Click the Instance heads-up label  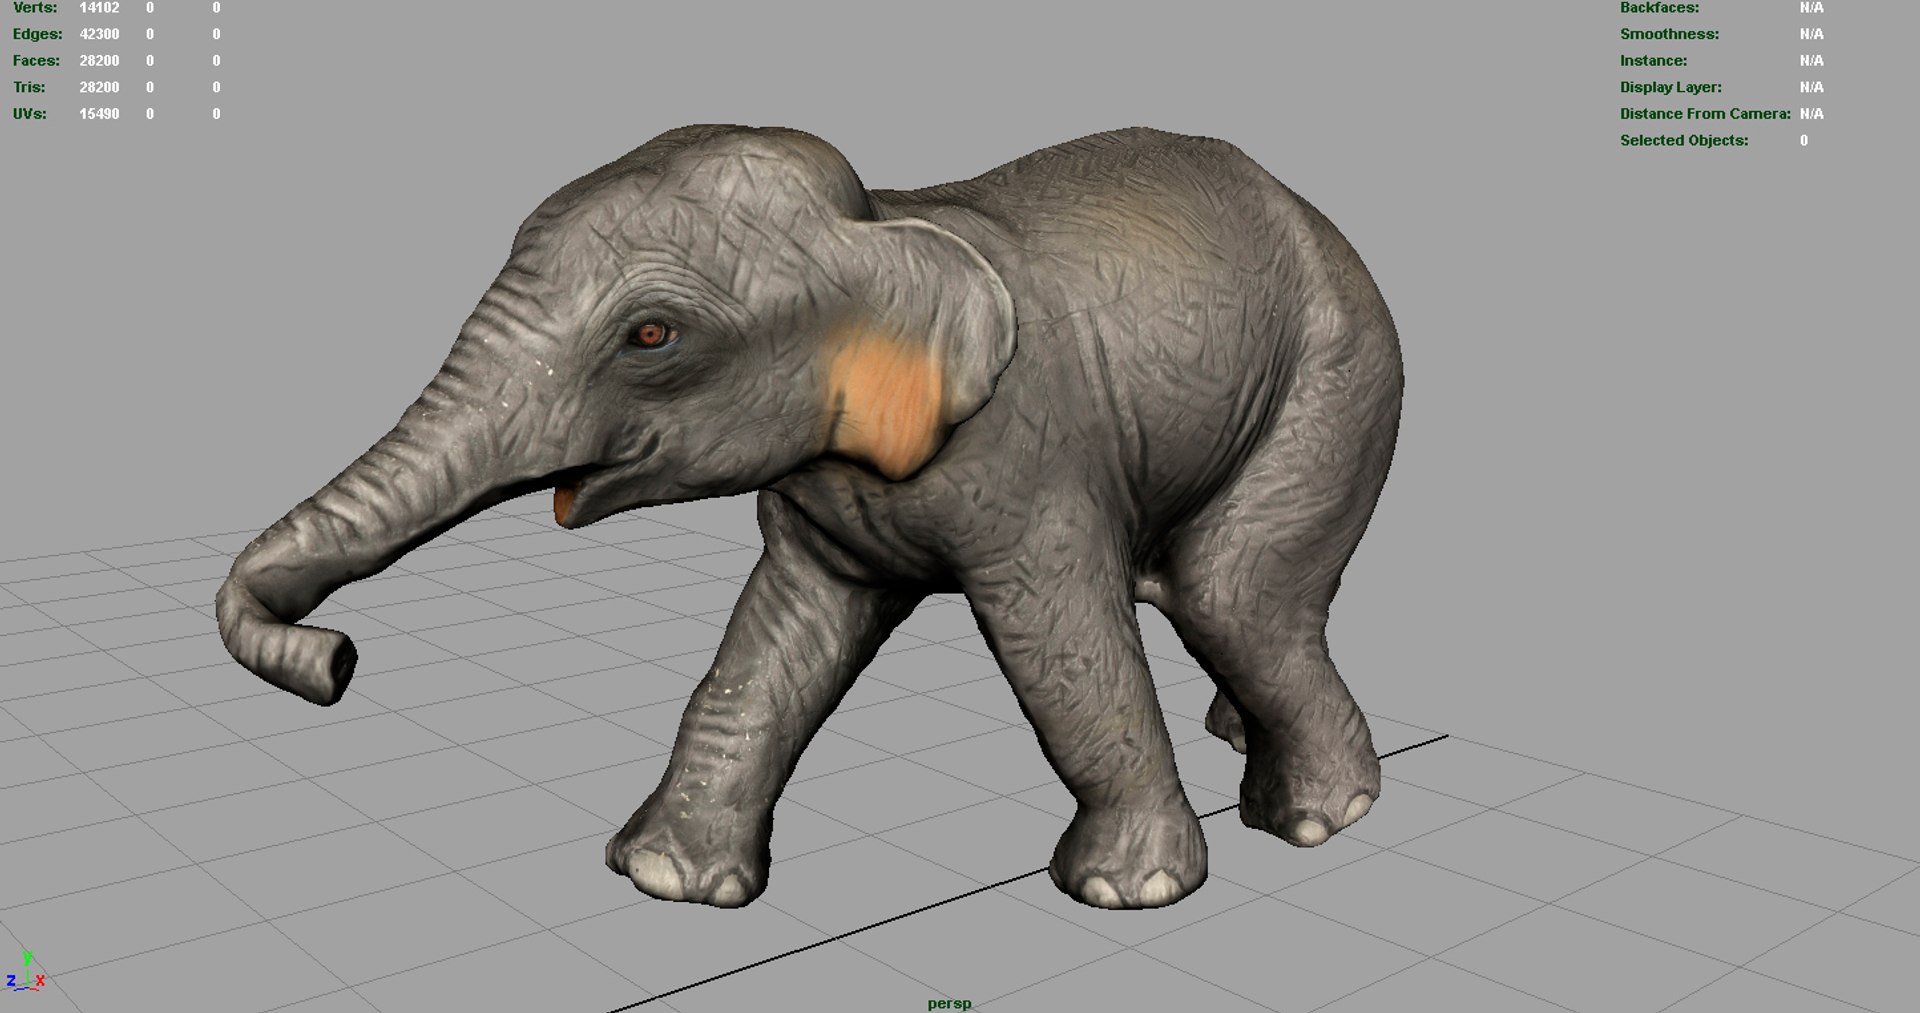point(1653,60)
